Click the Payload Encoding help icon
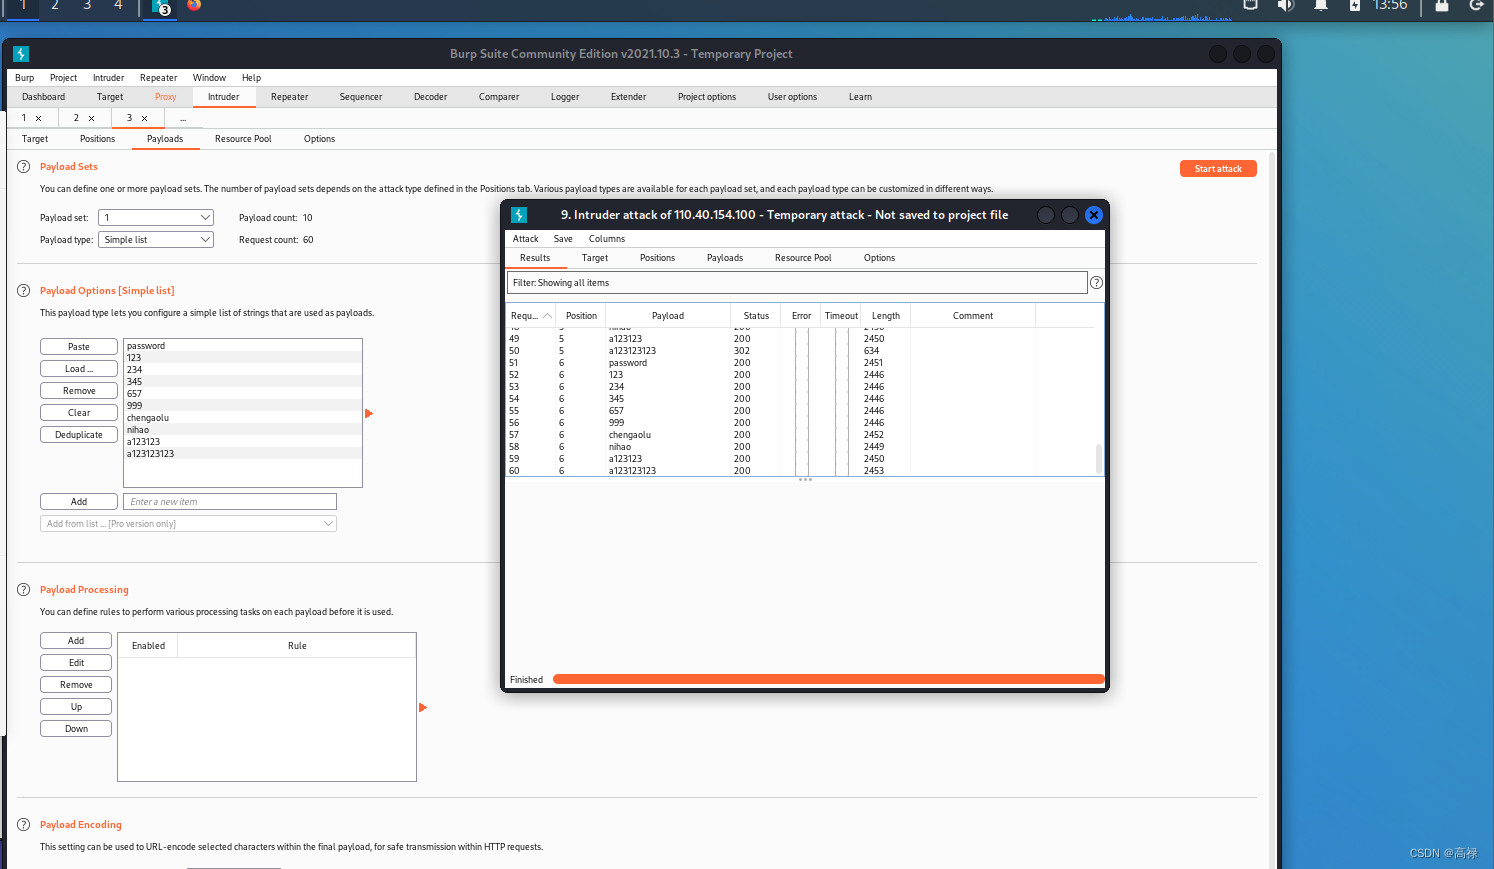Screen dimensions: 1494x869 24,825
